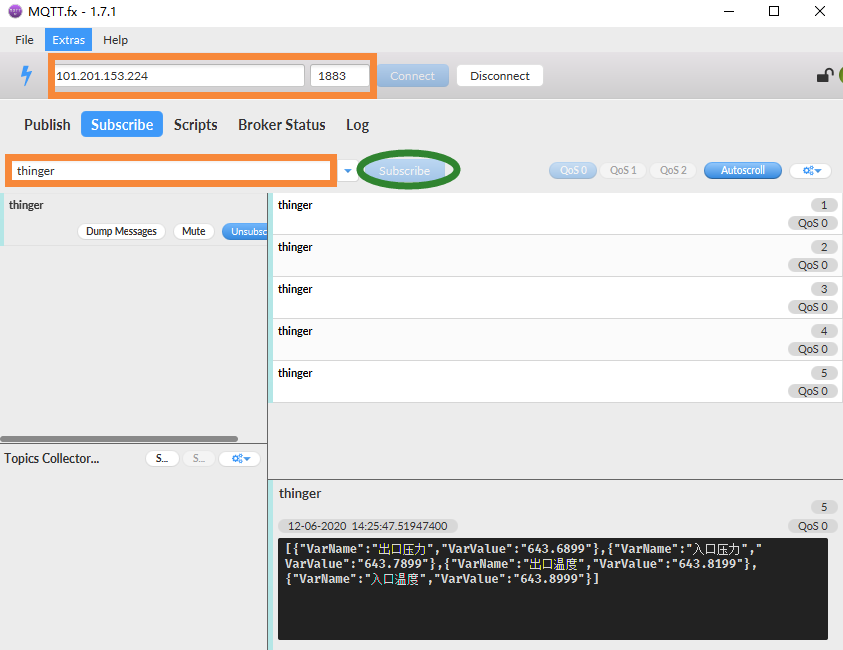Click the Disconnect button

tap(500, 76)
